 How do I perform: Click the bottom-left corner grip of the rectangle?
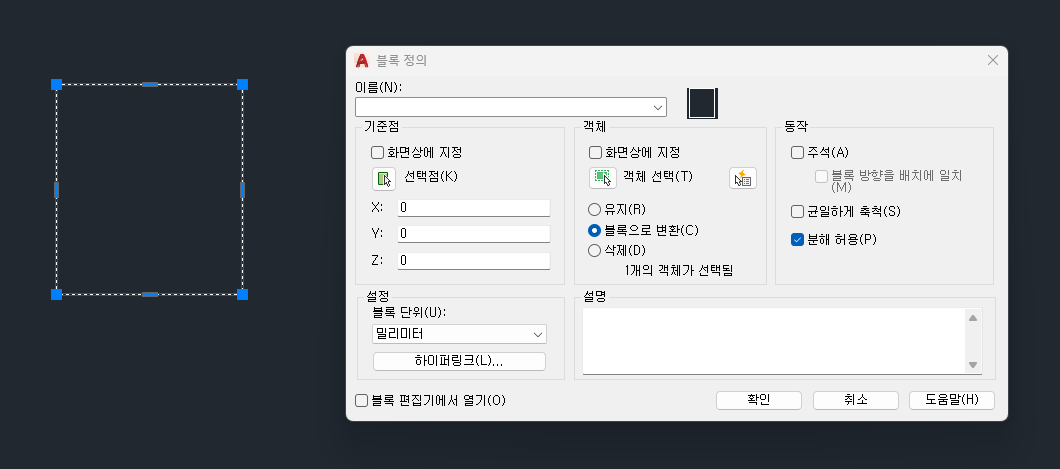click(x=57, y=295)
